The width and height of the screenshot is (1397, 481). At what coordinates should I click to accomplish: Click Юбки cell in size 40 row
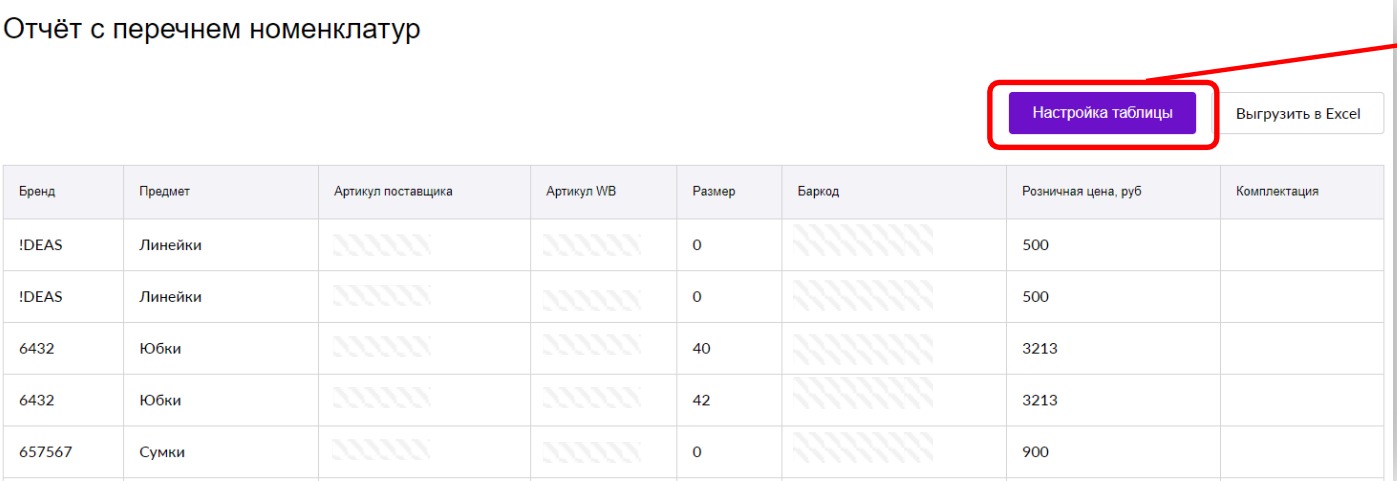221,348
